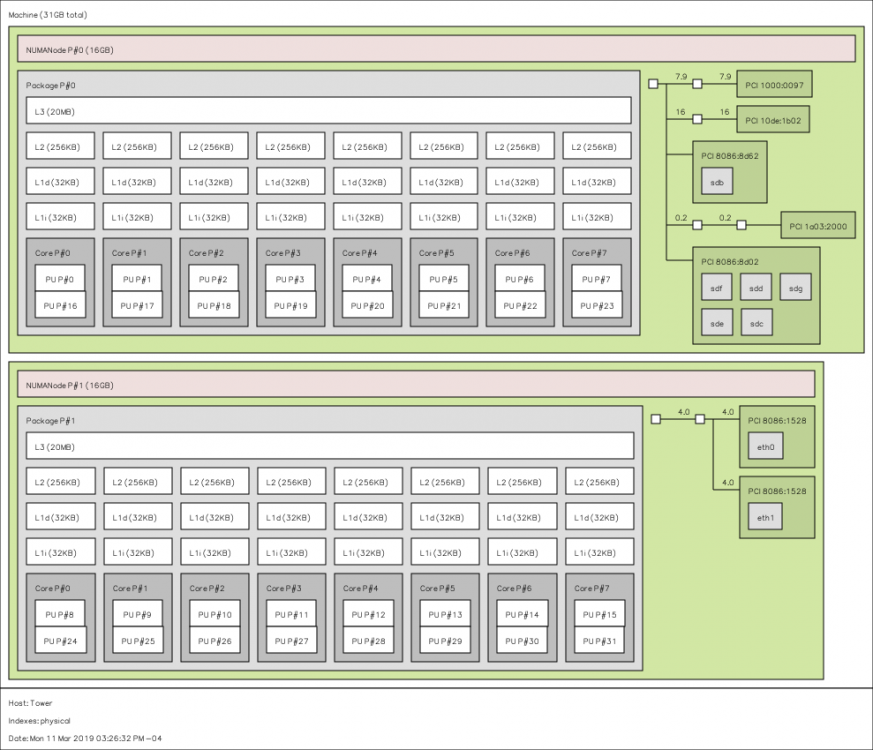Image resolution: width=873 pixels, height=750 pixels.
Task: Select the PU P#10 box
Action: coord(215,613)
